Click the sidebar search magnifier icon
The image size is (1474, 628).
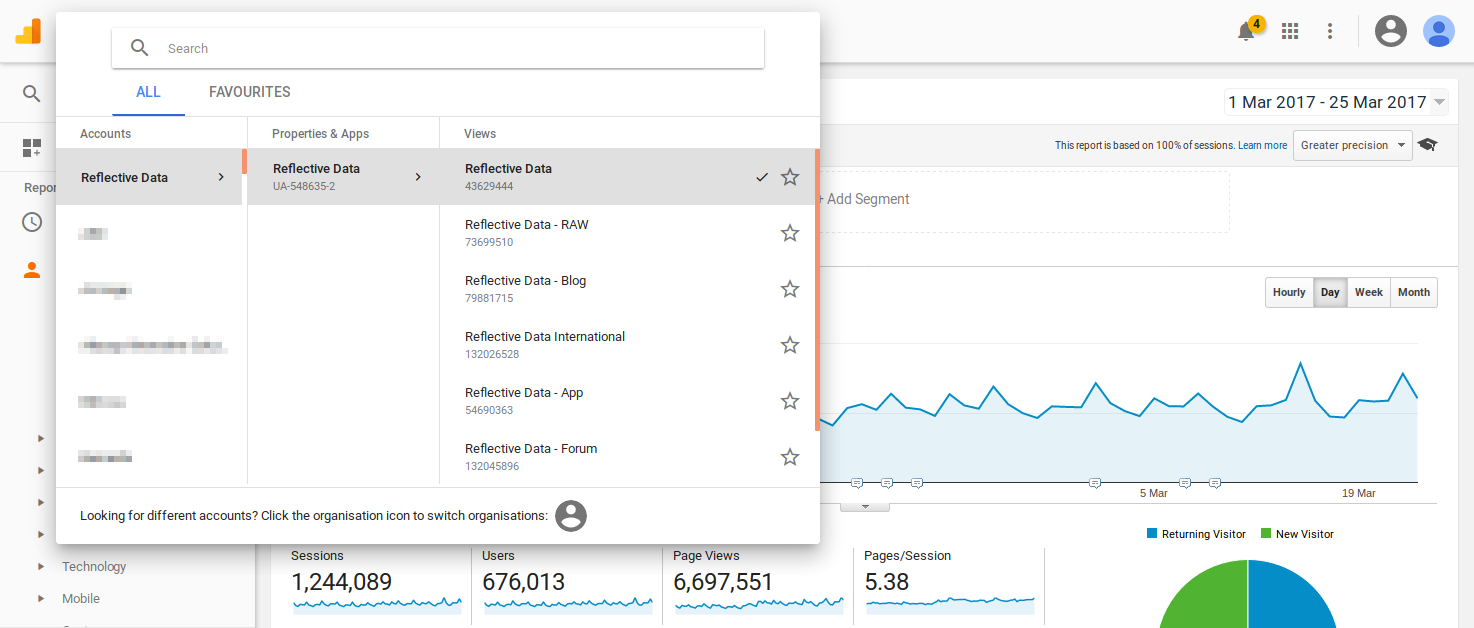pos(32,94)
